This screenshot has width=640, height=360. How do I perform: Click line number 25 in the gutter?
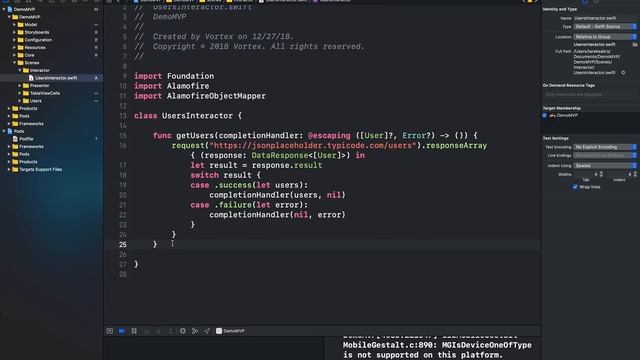tap(123, 244)
